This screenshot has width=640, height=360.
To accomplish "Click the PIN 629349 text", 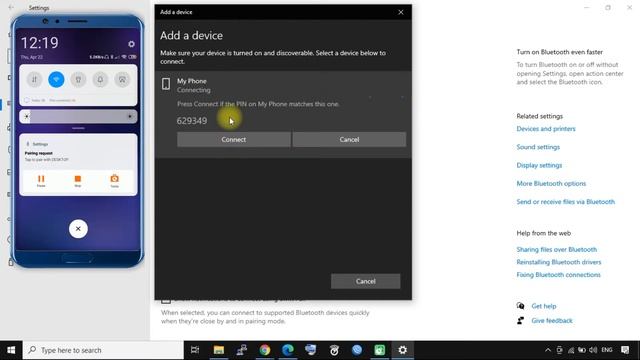I will coord(192,121).
